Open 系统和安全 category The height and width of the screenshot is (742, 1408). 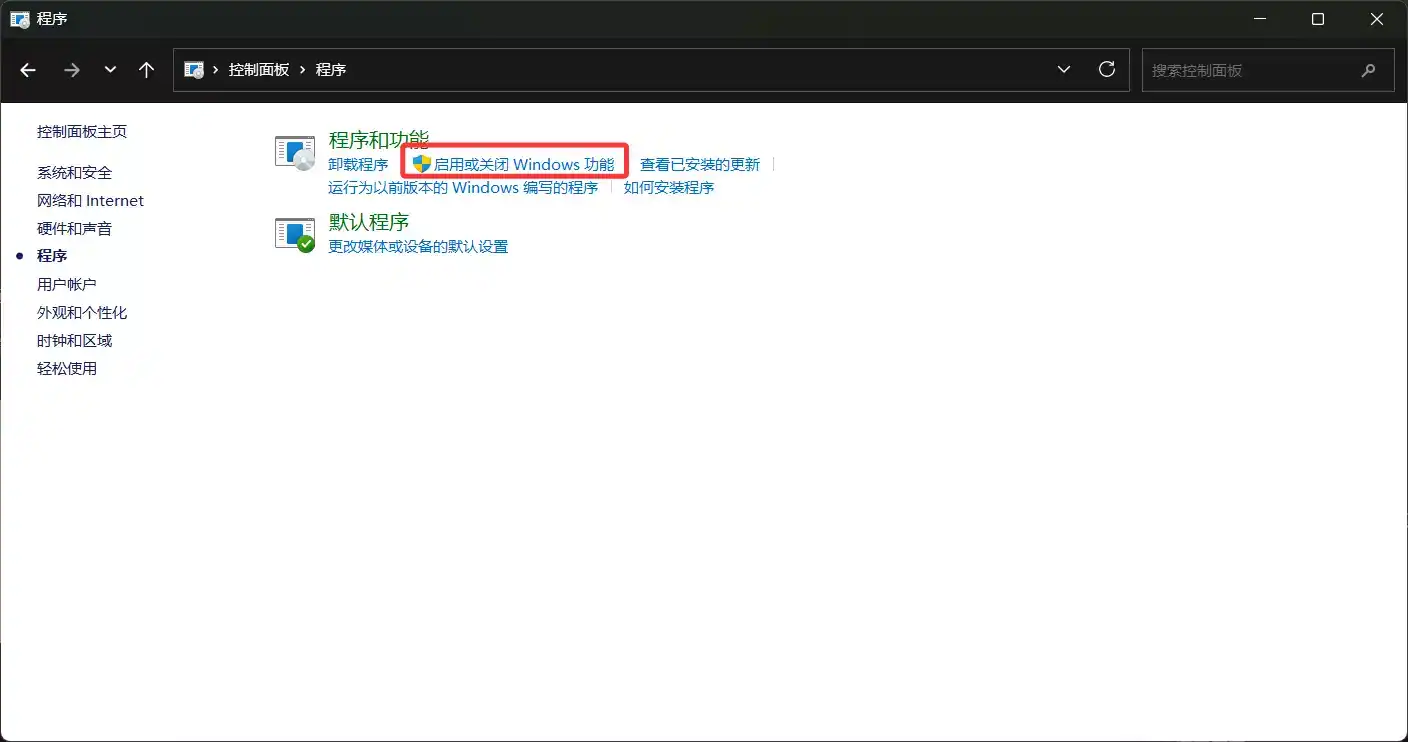[75, 173]
